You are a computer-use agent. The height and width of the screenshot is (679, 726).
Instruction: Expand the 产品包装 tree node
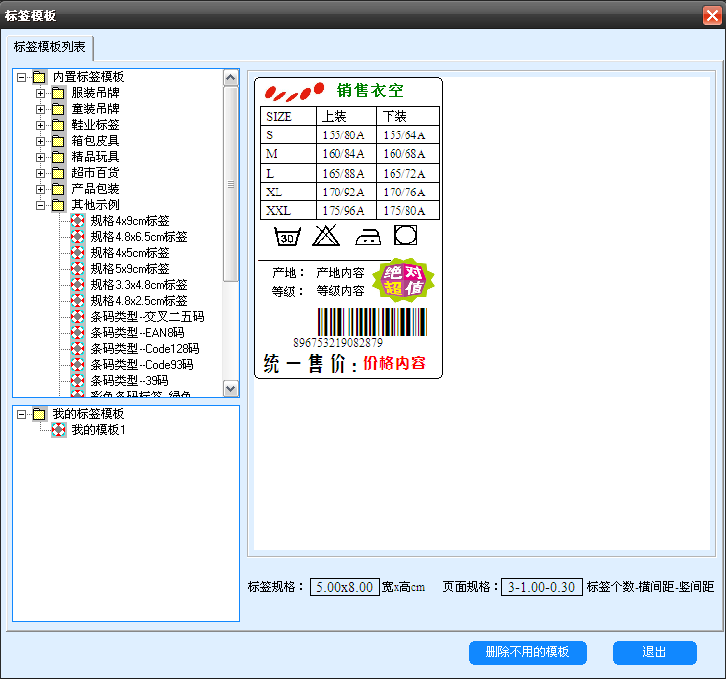41,189
